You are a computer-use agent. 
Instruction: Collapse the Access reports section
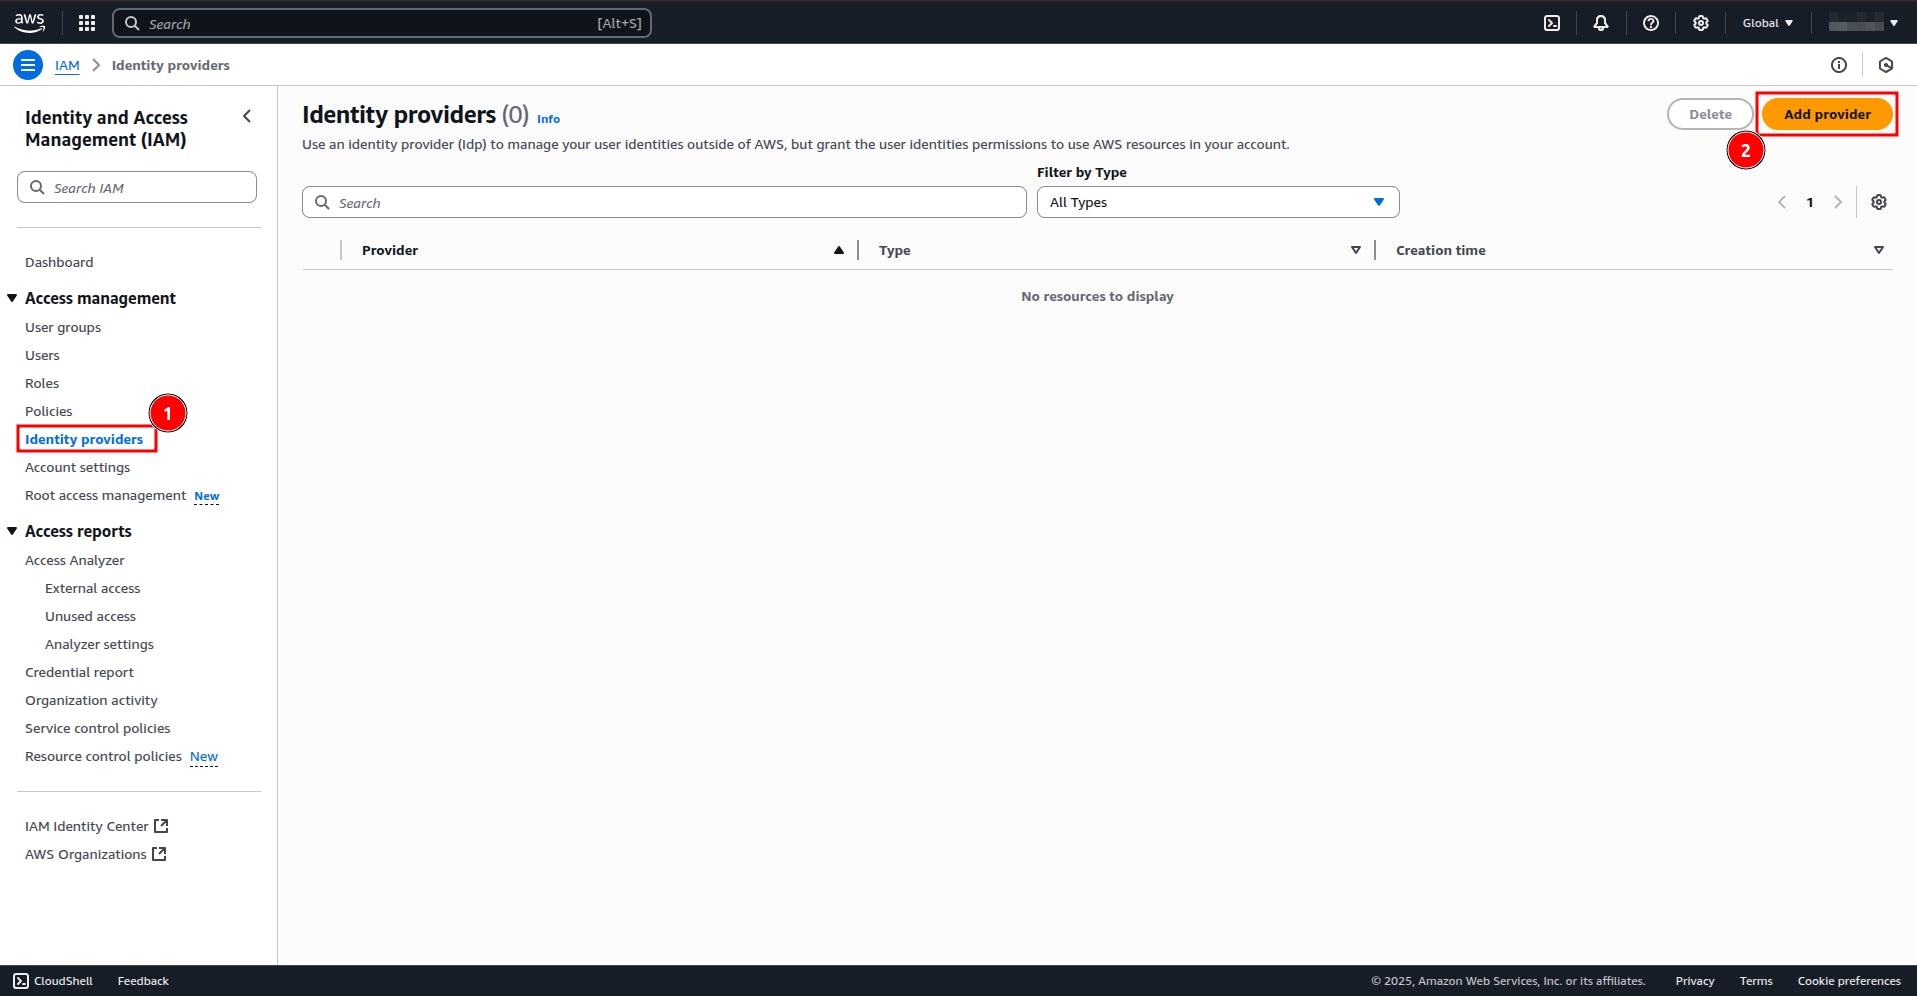coord(12,530)
